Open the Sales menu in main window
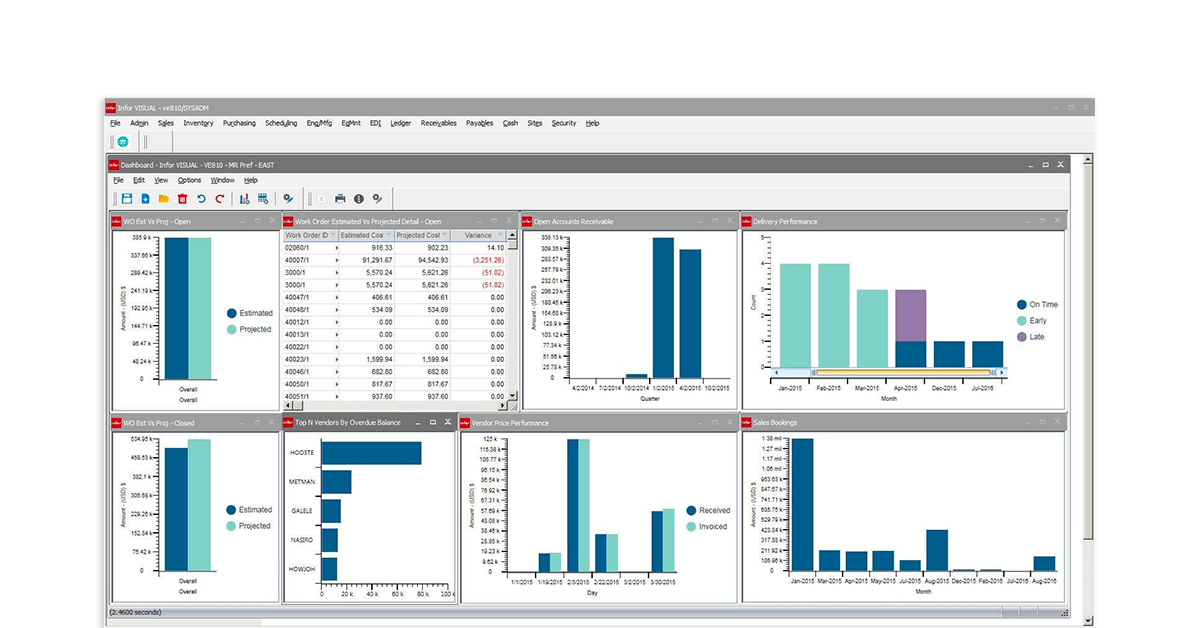The height and width of the screenshot is (628, 1200). (x=166, y=123)
